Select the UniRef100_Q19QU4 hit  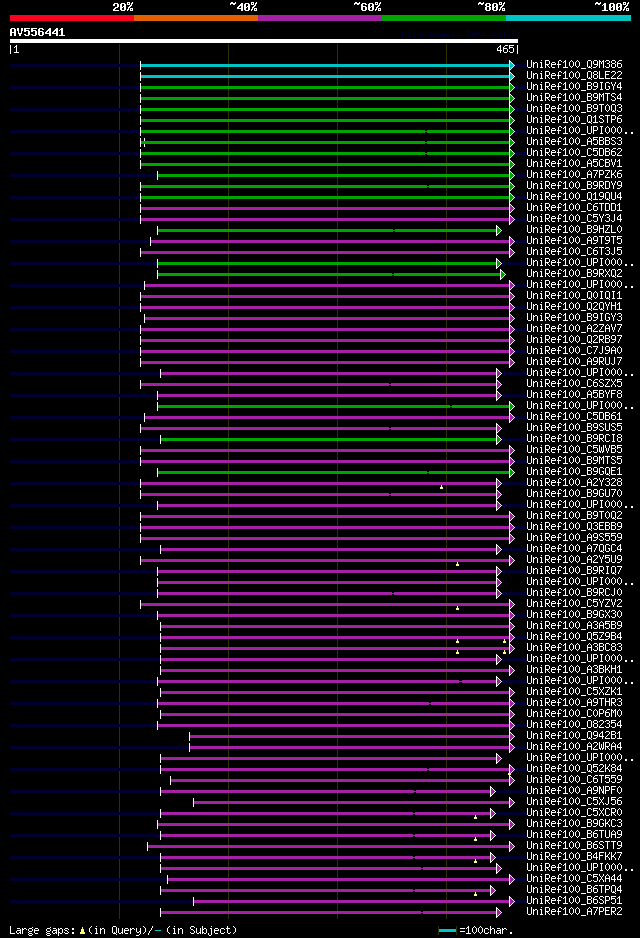(x=574, y=196)
